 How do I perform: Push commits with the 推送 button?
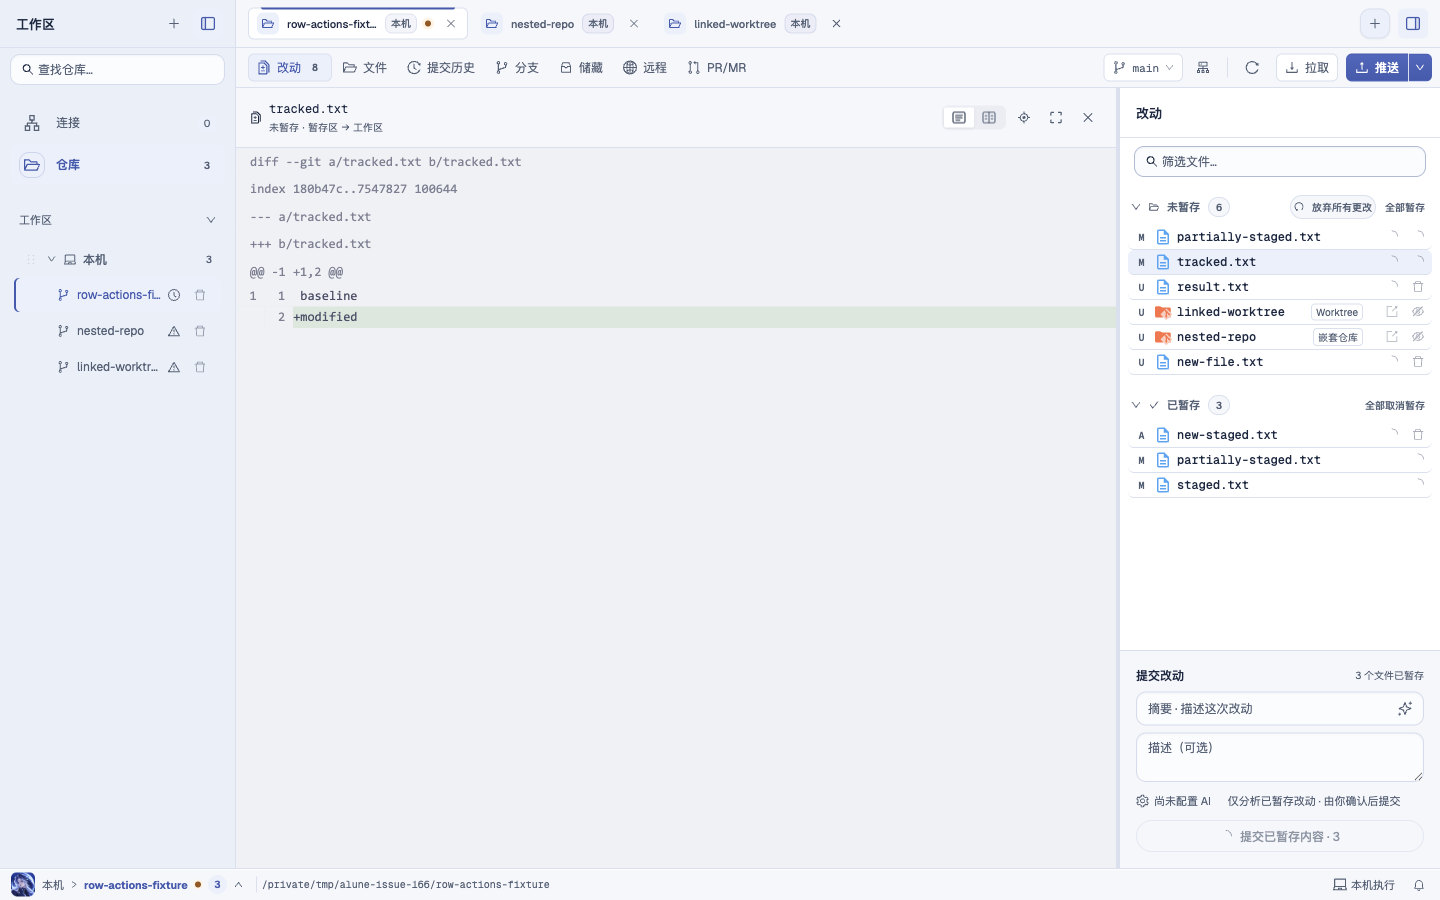1377,68
